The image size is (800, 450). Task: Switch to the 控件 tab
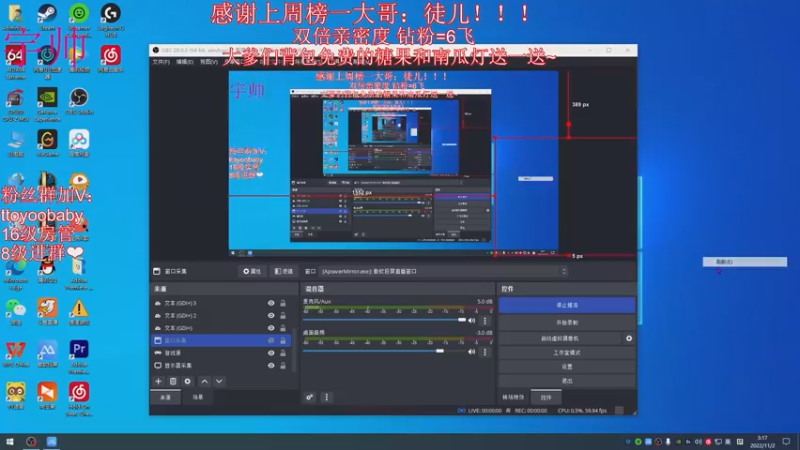pyautogui.click(x=546, y=397)
